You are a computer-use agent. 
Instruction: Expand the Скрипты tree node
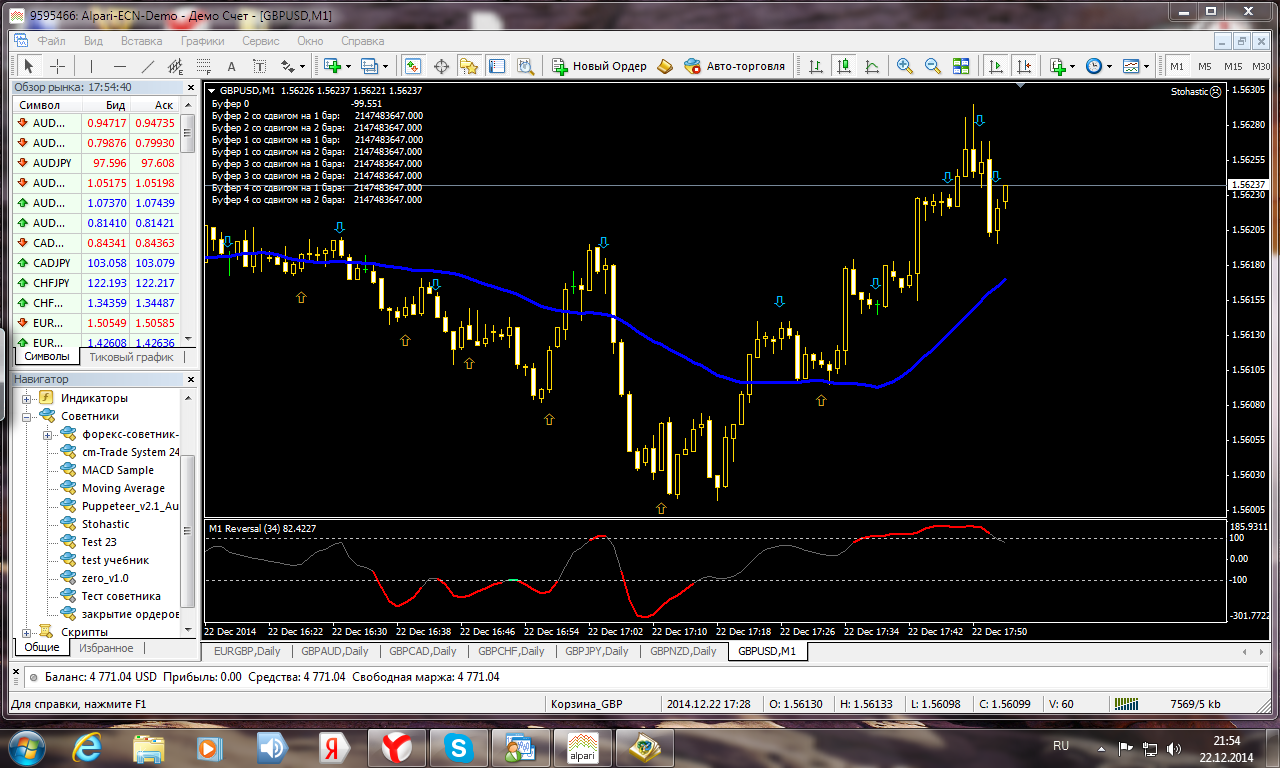point(26,632)
